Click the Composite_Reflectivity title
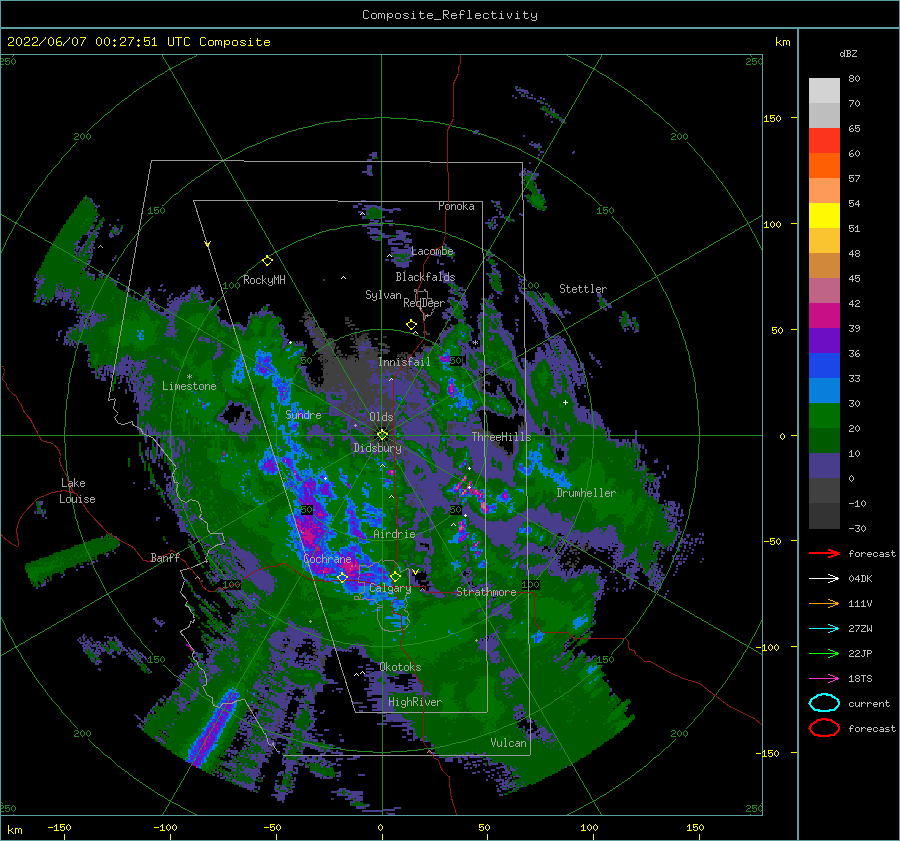 pos(450,15)
